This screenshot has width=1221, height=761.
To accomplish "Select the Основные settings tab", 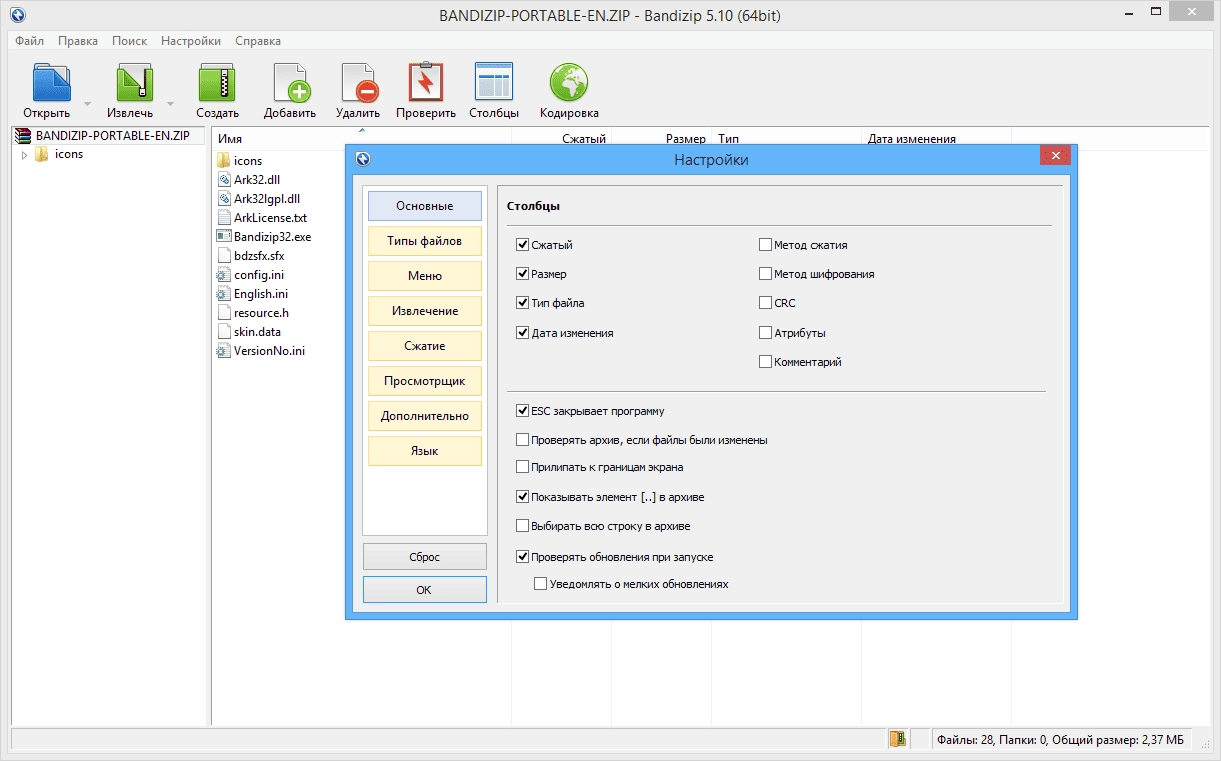I will click(x=425, y=205).
